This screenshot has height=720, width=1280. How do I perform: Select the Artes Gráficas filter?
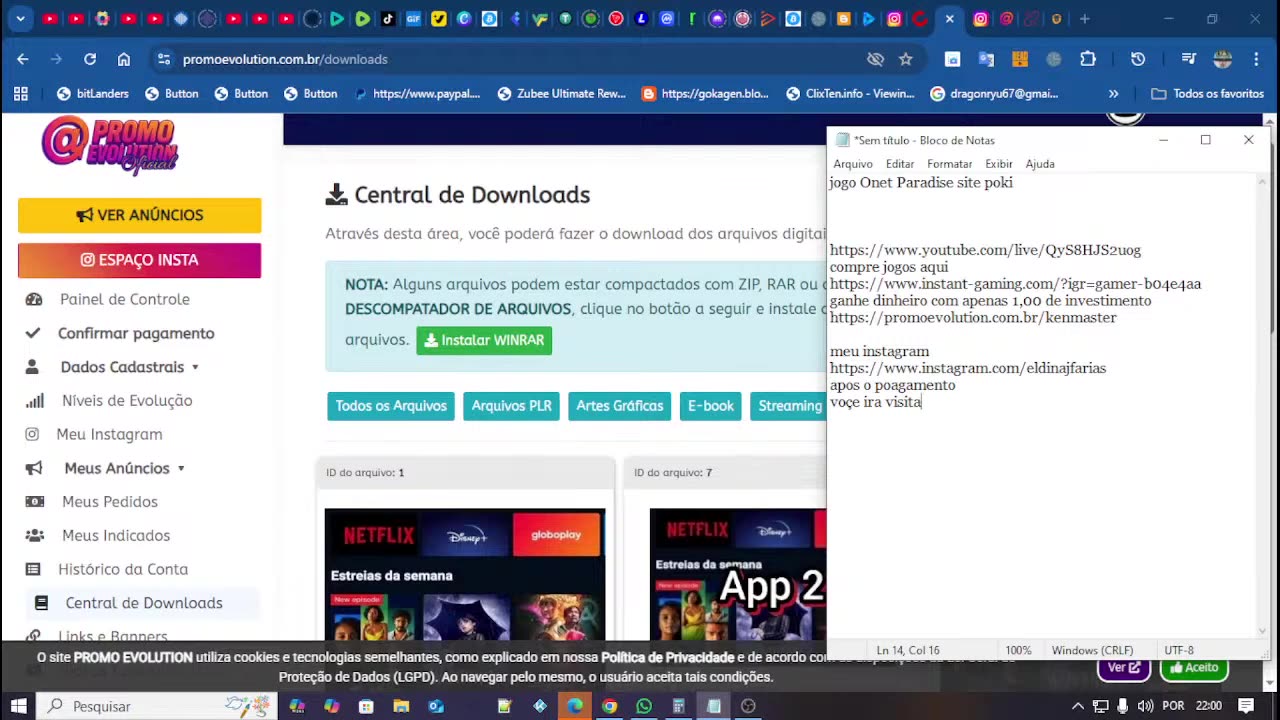619,406
